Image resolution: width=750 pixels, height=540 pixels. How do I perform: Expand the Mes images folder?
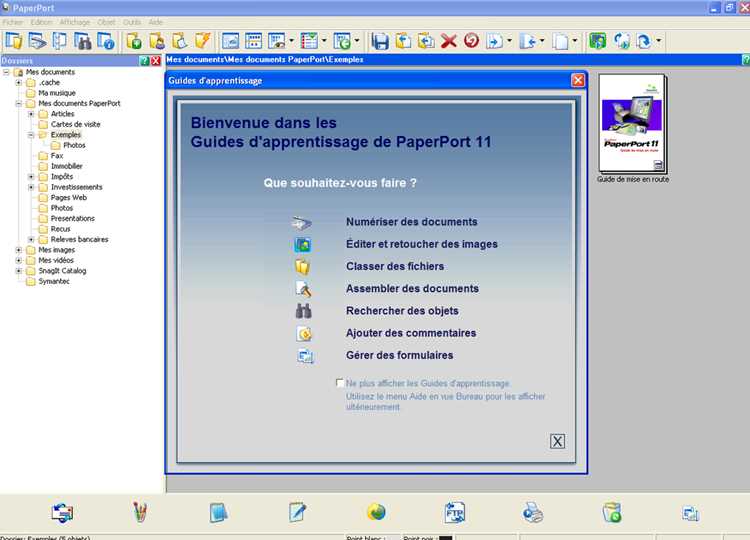(x=19, y=250)
